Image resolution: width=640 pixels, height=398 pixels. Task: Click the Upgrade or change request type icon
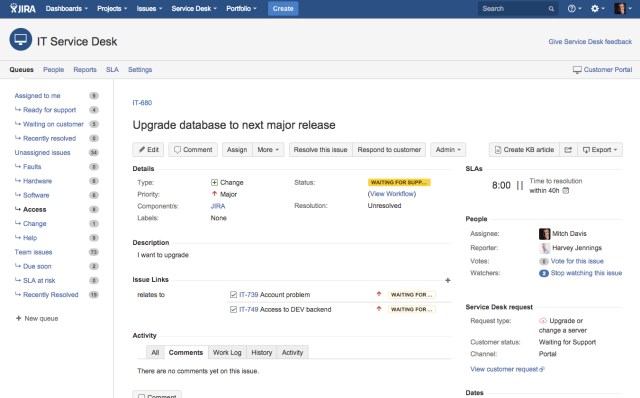(x=543, y=321)
